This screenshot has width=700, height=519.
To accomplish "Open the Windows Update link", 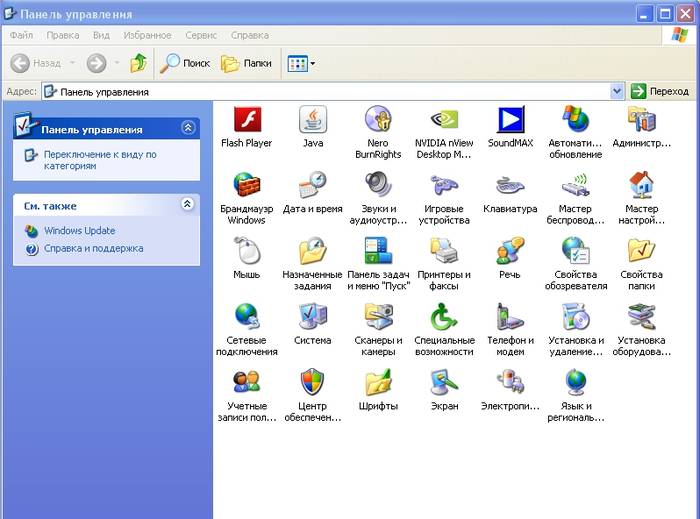I will 79,231.
